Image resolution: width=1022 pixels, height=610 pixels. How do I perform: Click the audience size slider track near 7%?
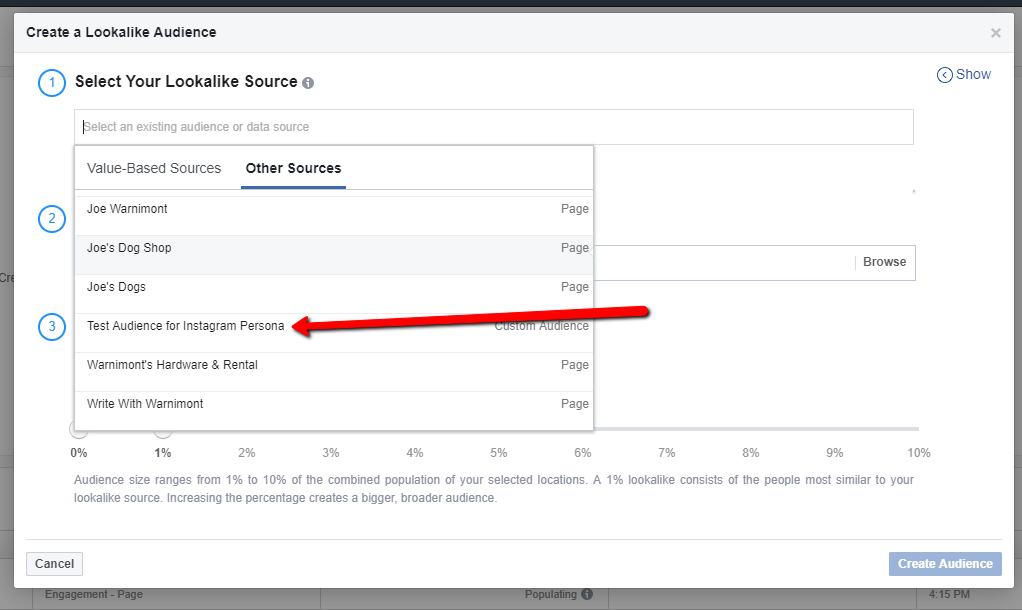pyautogui.click(x=667, y=429)
